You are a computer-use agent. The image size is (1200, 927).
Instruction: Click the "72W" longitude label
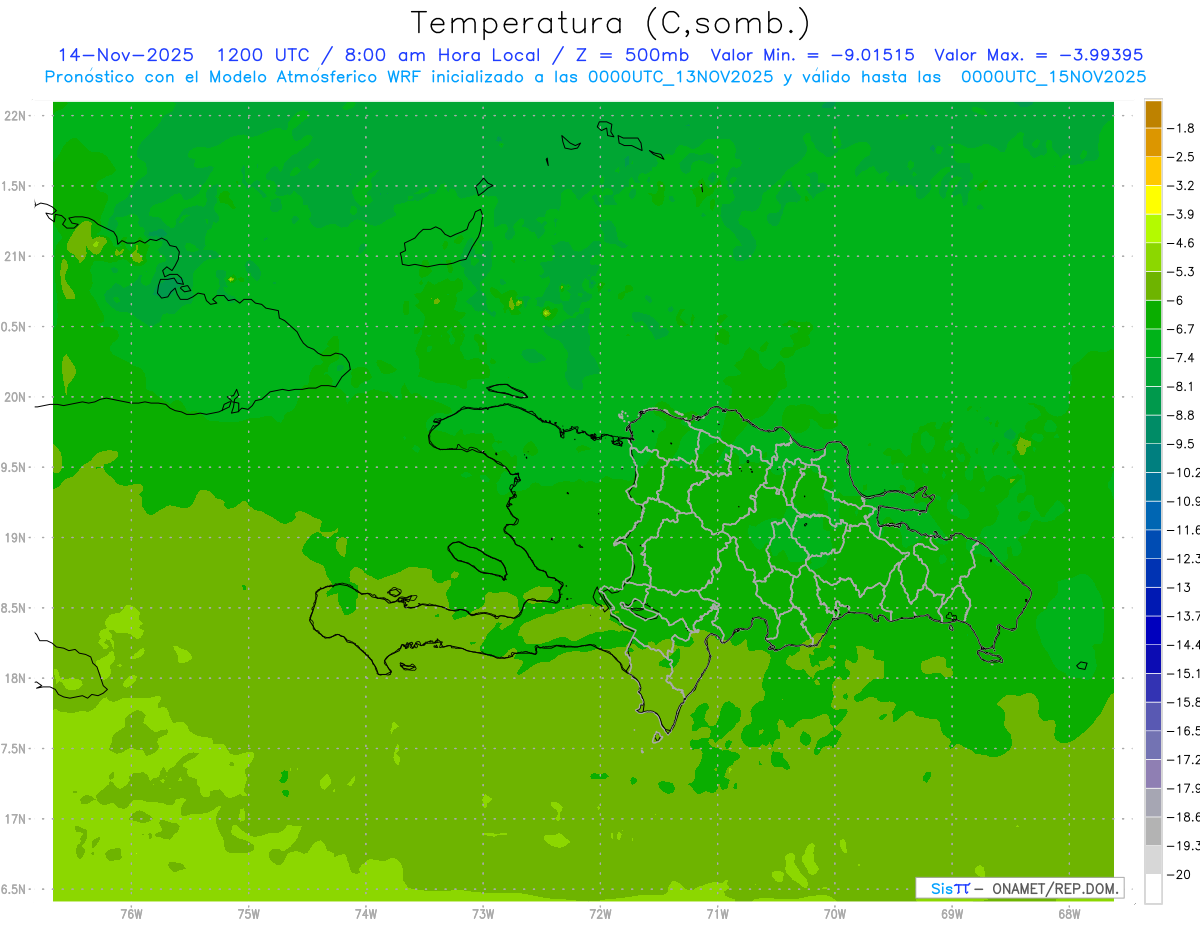(x=600, y=914)
